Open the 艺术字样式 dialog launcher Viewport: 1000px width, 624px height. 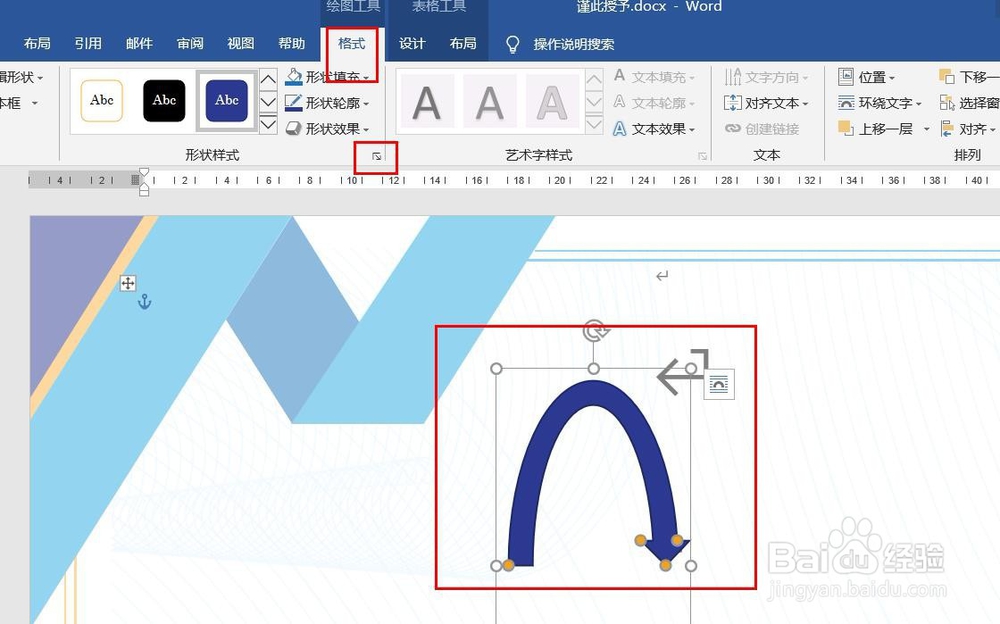pos(702,156)
